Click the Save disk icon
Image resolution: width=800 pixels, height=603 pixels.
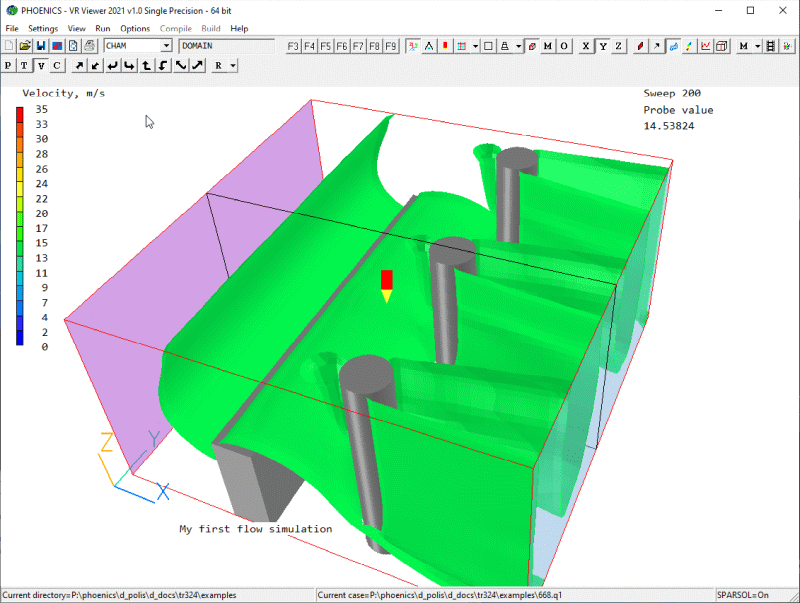click(x=41, y=46)
